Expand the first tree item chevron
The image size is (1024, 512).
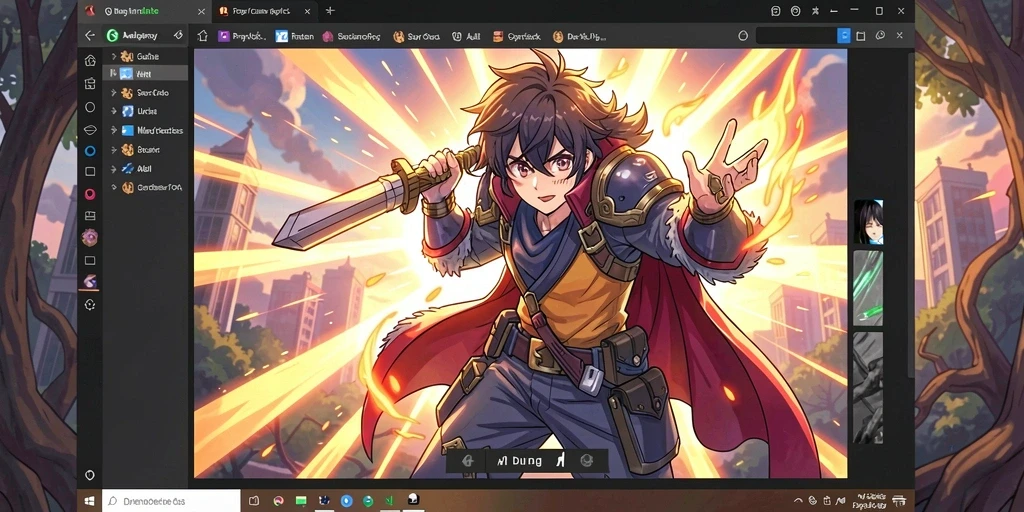114,56
